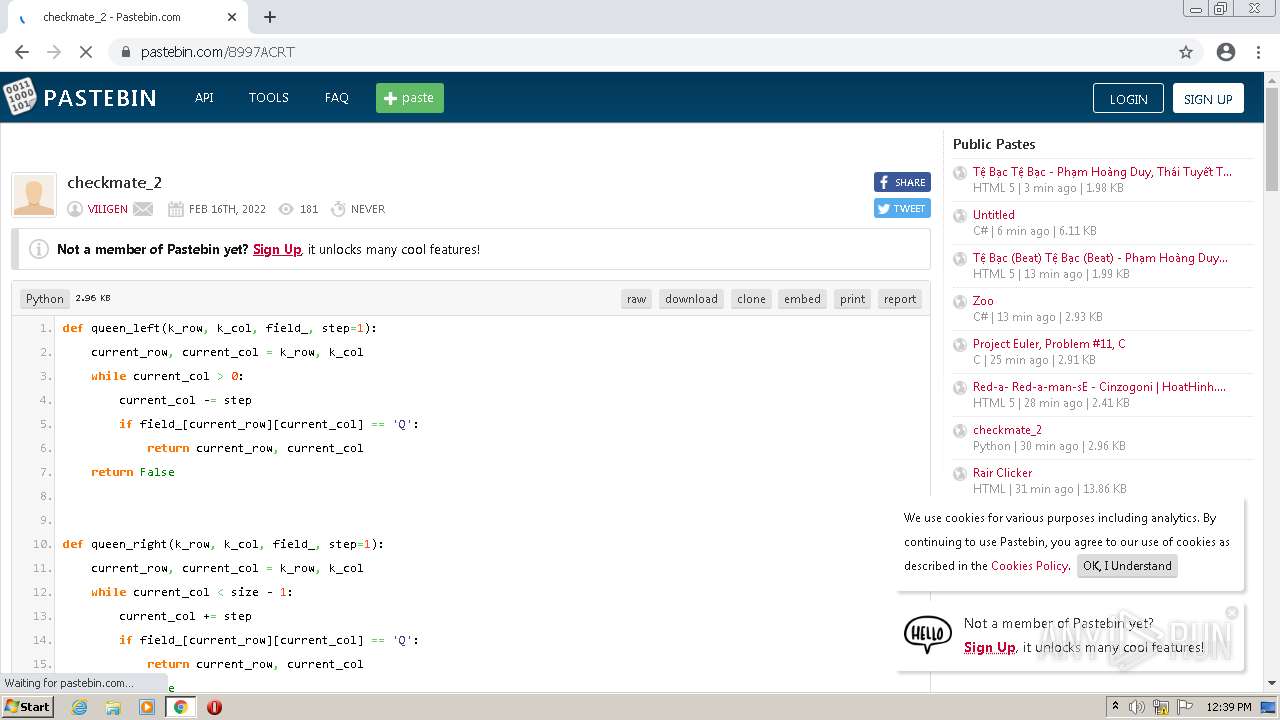Click the LOGIN button
This screenshot has height=720, width=1280.
click(x=1128, y=98)
